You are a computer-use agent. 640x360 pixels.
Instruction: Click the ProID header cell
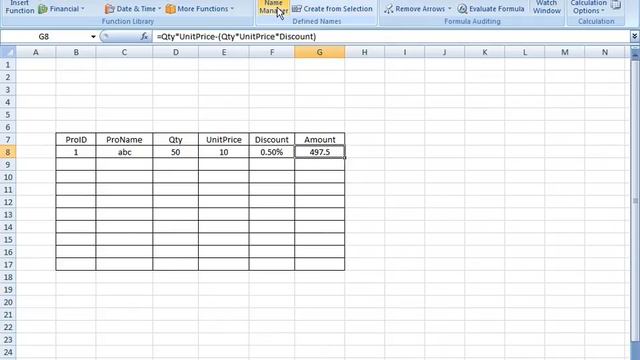(x=76, y=140)
